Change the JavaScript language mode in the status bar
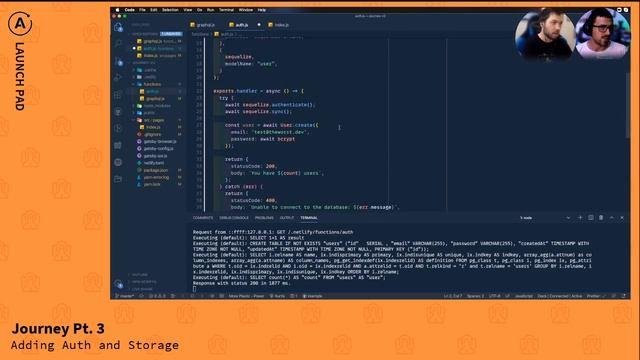640x360 pixels. coord(523,296)
